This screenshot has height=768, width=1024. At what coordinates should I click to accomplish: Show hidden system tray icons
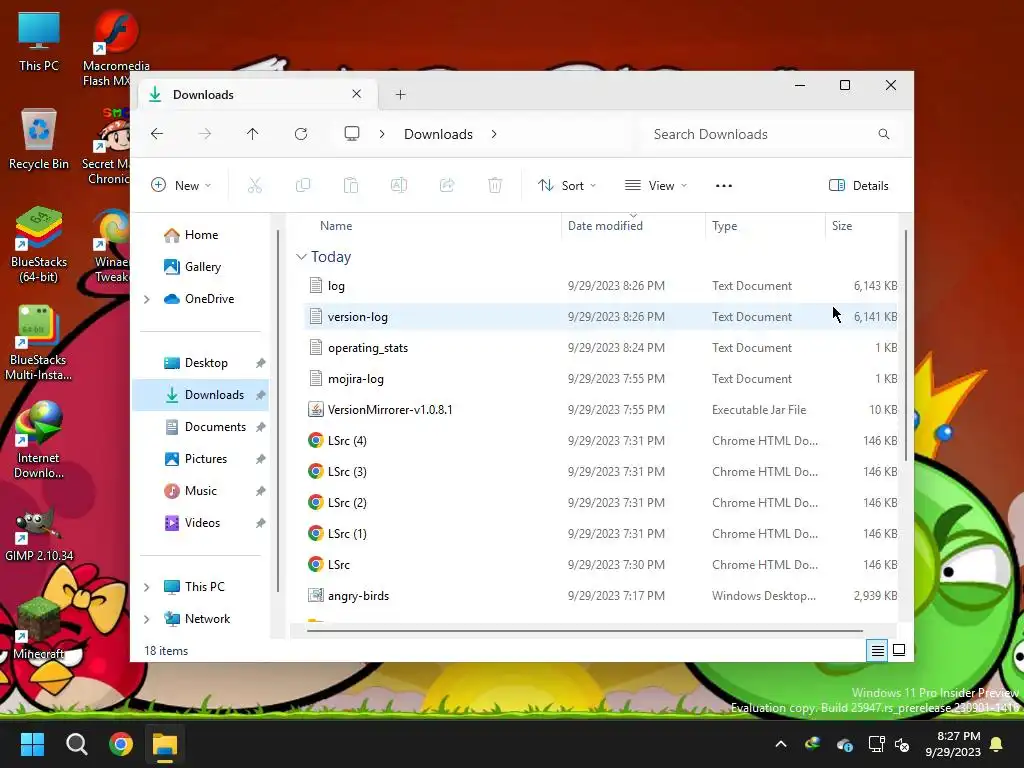[780, 744]
